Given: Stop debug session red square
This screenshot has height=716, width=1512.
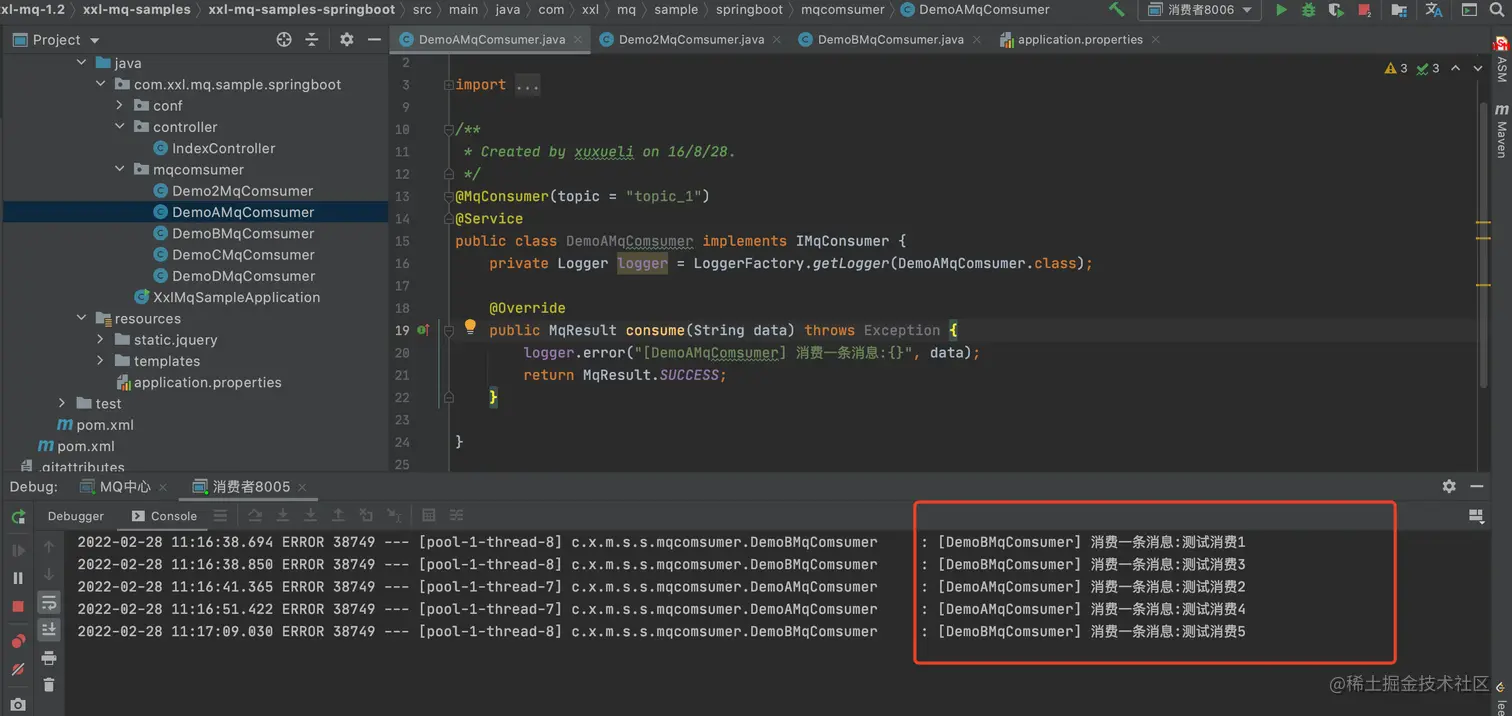Looking at the screenshot, I should click(18, 607).
